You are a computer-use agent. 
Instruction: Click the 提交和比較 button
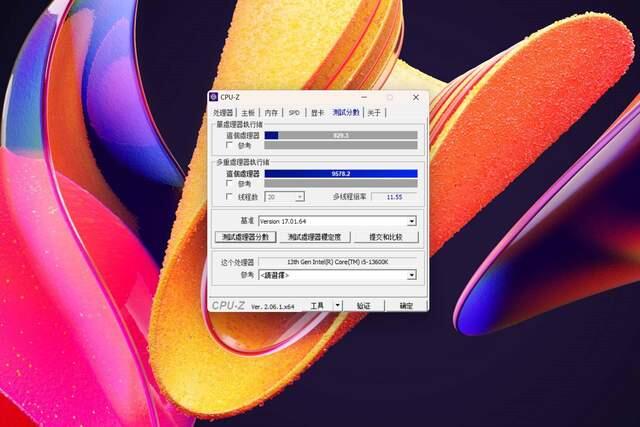click(x=386, y=237)
